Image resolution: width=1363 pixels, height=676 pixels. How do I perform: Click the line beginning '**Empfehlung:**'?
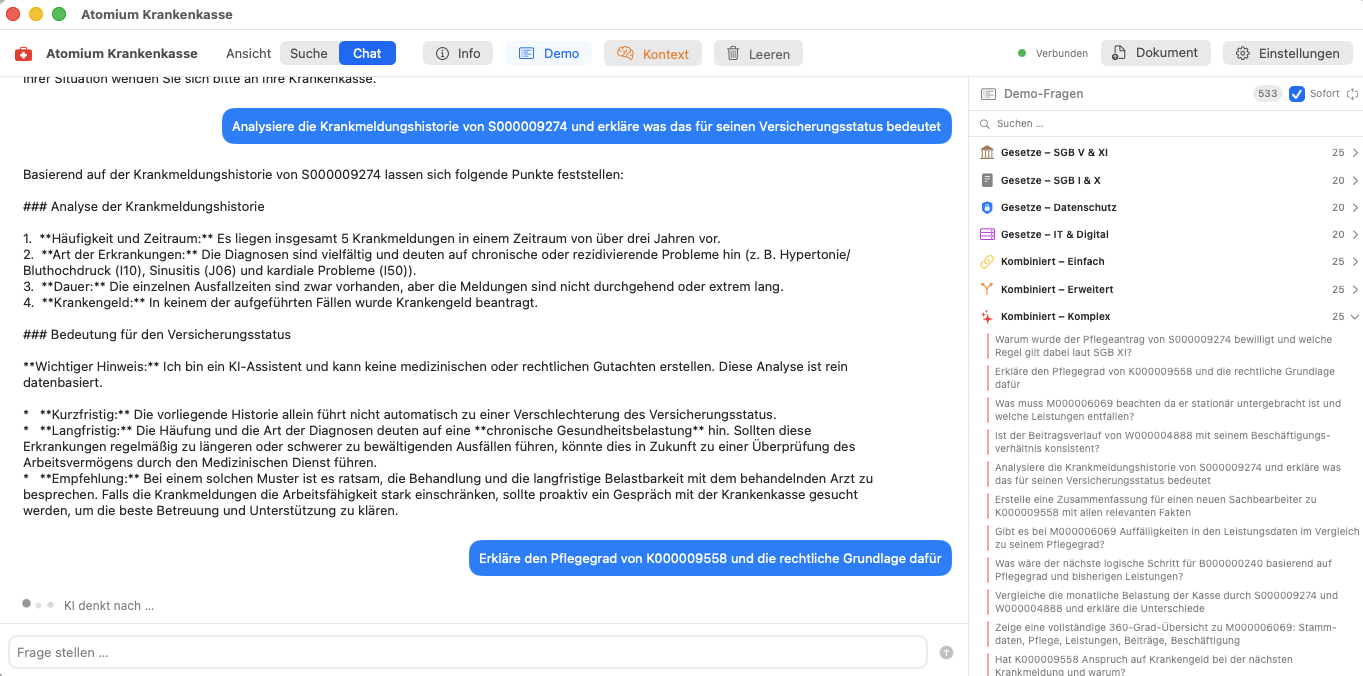click(x=448, y=495)
